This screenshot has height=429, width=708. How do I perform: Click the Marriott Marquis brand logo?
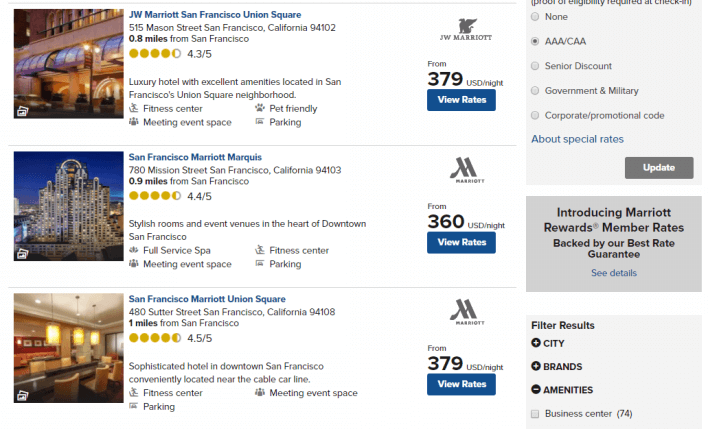[x=461, y=170]
